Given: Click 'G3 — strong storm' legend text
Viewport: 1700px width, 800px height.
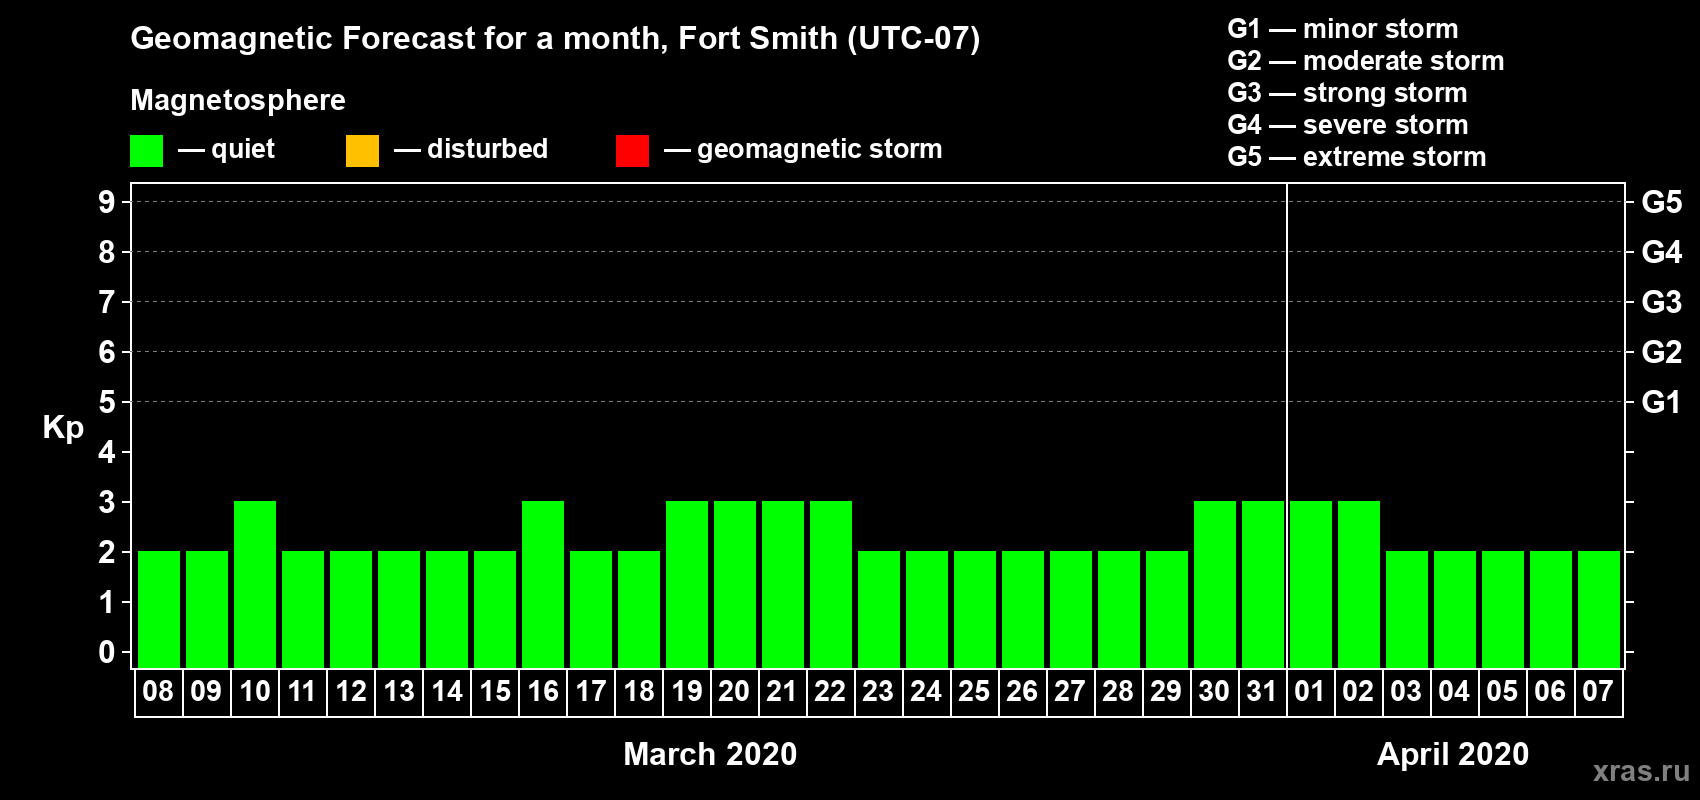Looking at the screenshot, I should pos(1347,93).
